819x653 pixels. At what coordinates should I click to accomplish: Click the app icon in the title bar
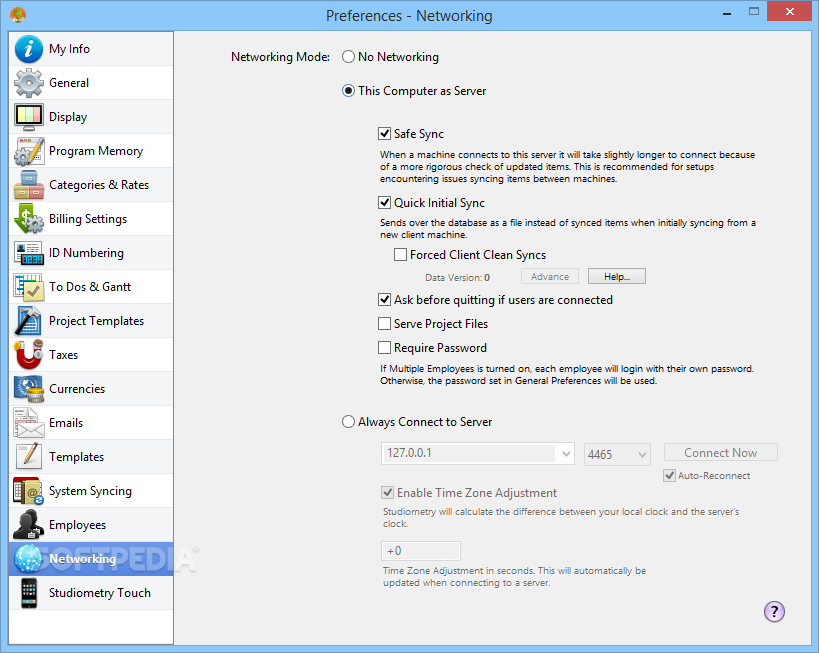pos(18,15)
